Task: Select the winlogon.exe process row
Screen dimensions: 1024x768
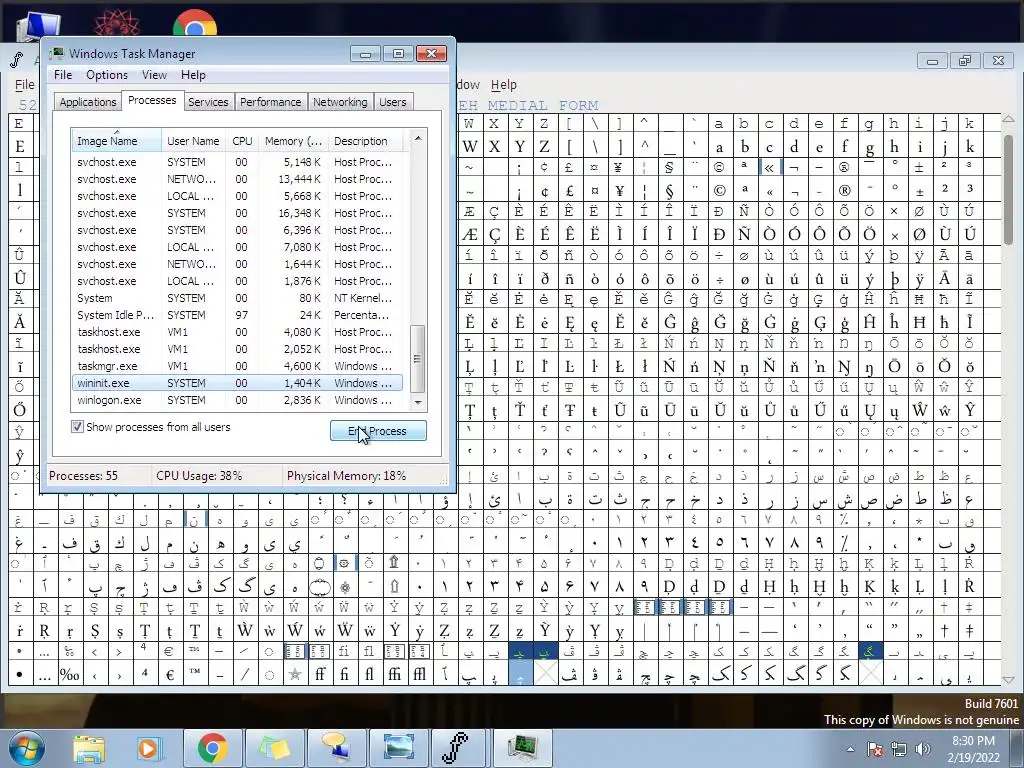Action: 236,400
